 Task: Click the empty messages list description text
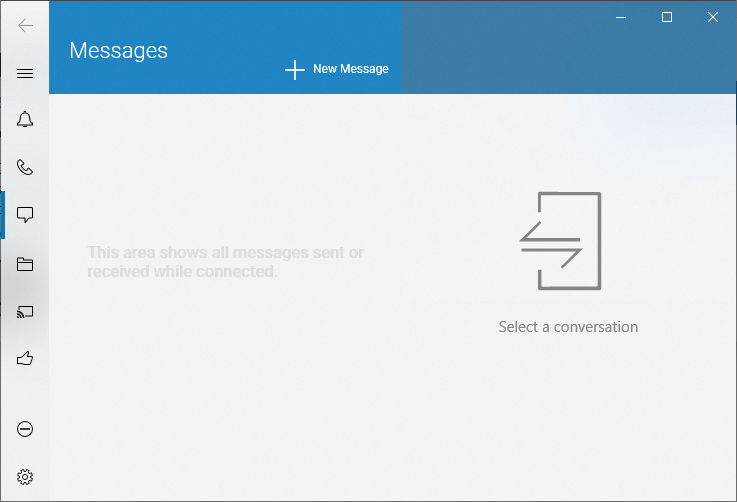(225, 262)
